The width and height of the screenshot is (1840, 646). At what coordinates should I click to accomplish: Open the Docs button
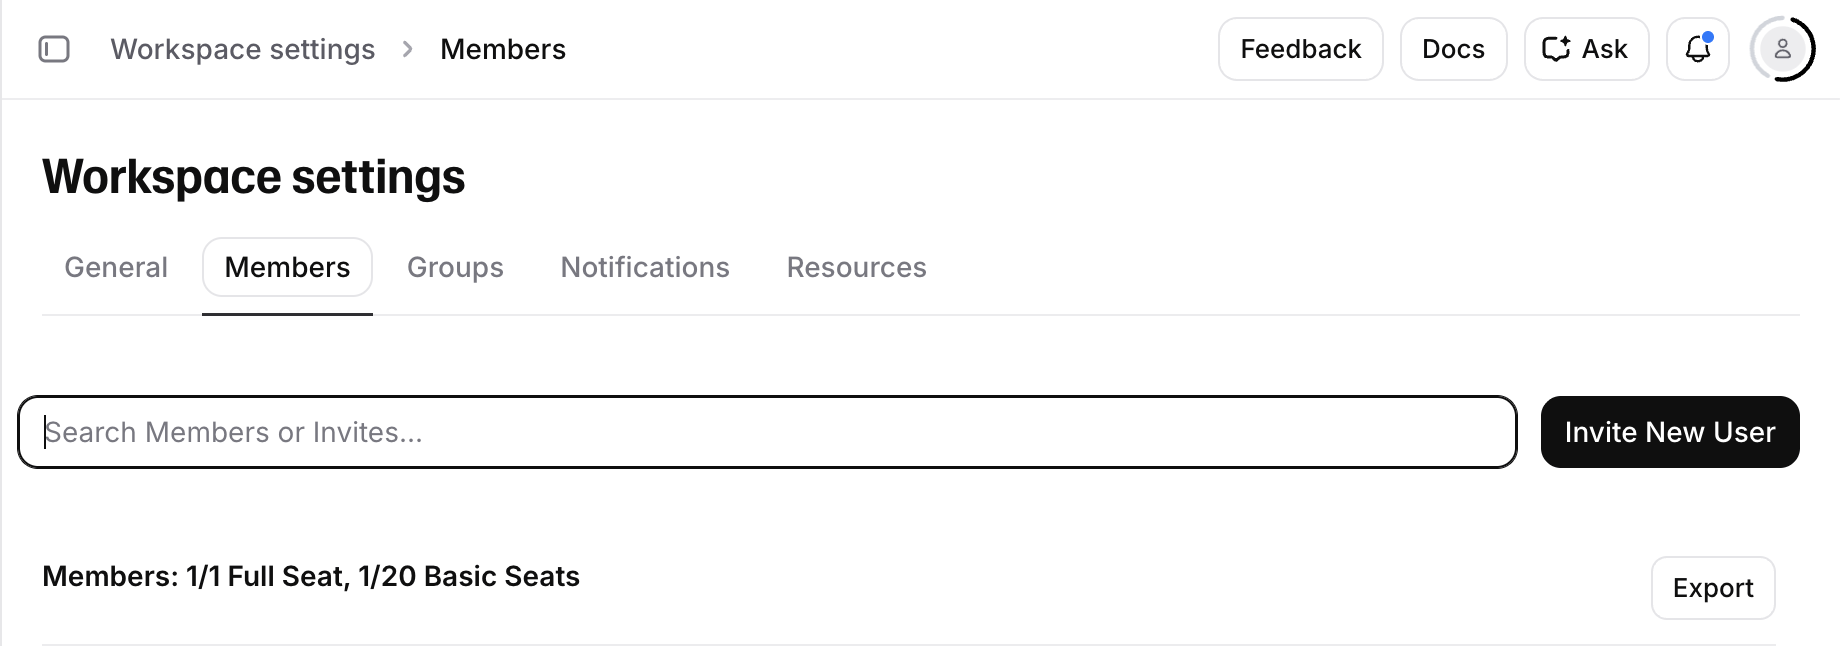1453,49
